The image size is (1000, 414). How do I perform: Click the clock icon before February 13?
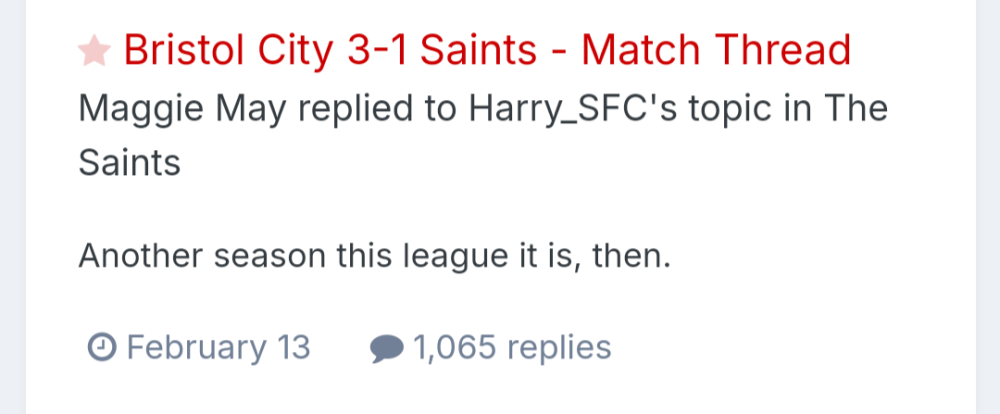click(x=101, y=348)
